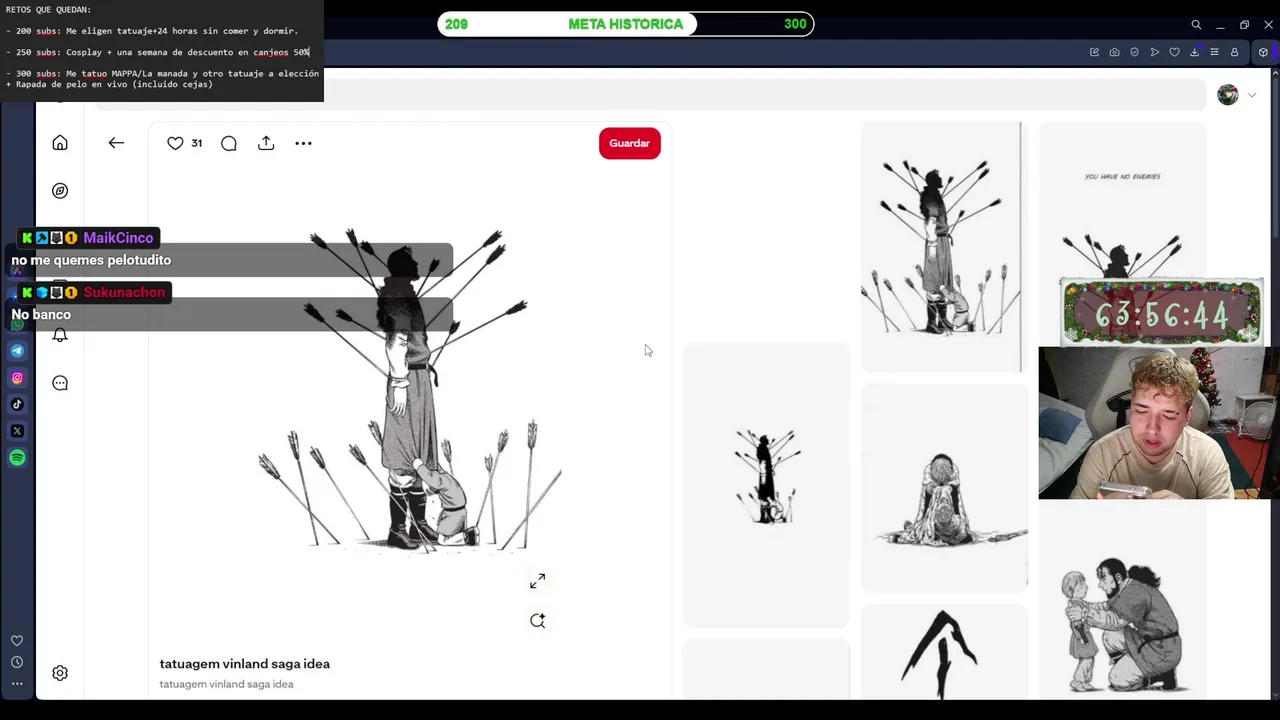Save the pin with Guardar button
The height and width of the screenshot is (720, 1280).
629,143
